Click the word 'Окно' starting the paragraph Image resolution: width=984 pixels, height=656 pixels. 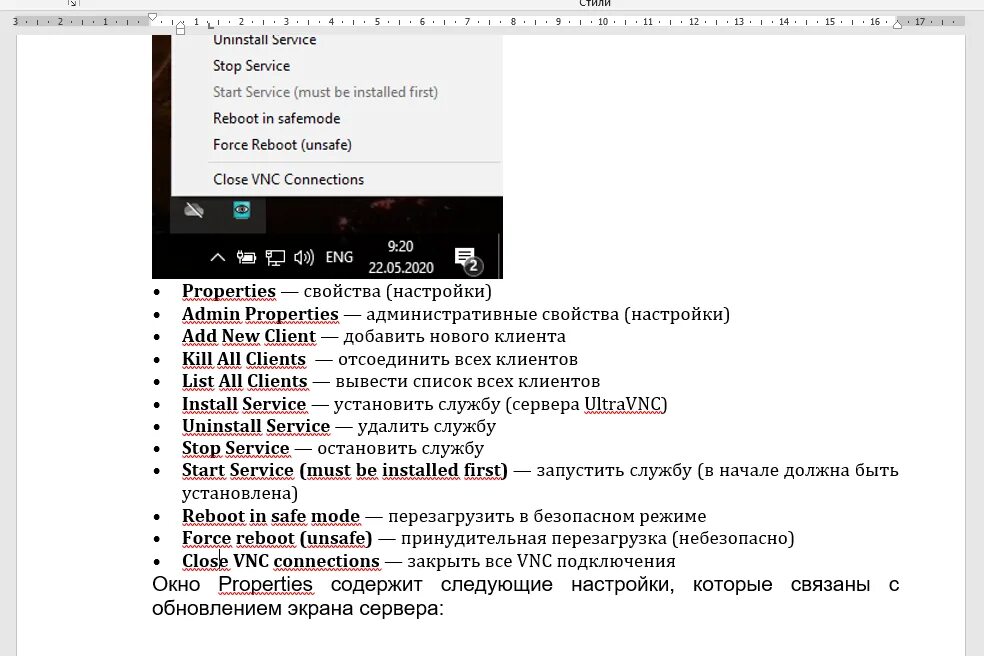[x=176, y=584]
